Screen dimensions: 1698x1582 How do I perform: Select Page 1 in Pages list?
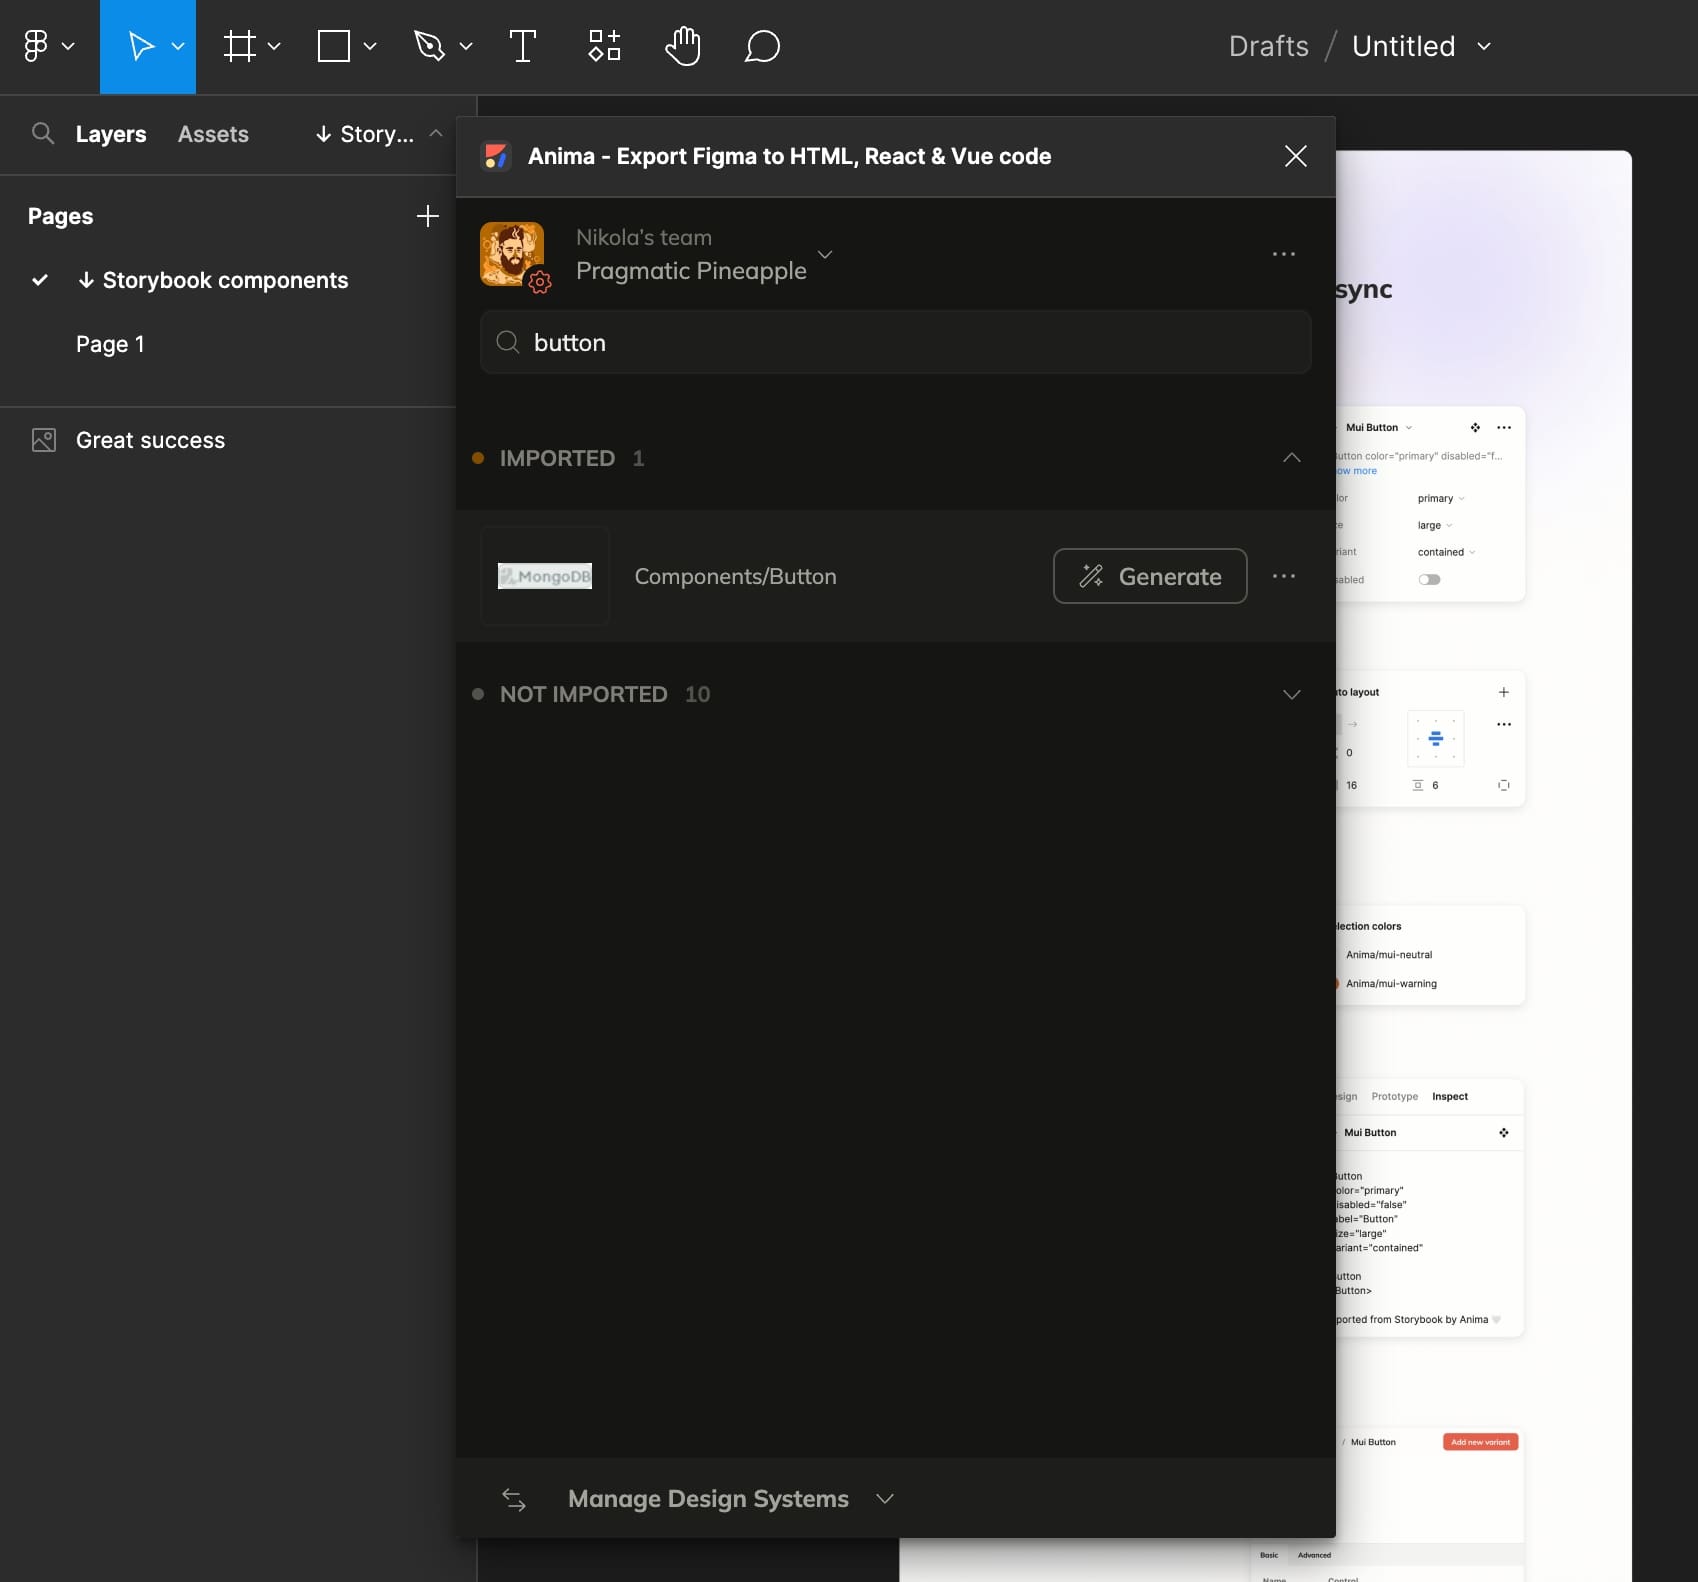click(x=110, y=344)
